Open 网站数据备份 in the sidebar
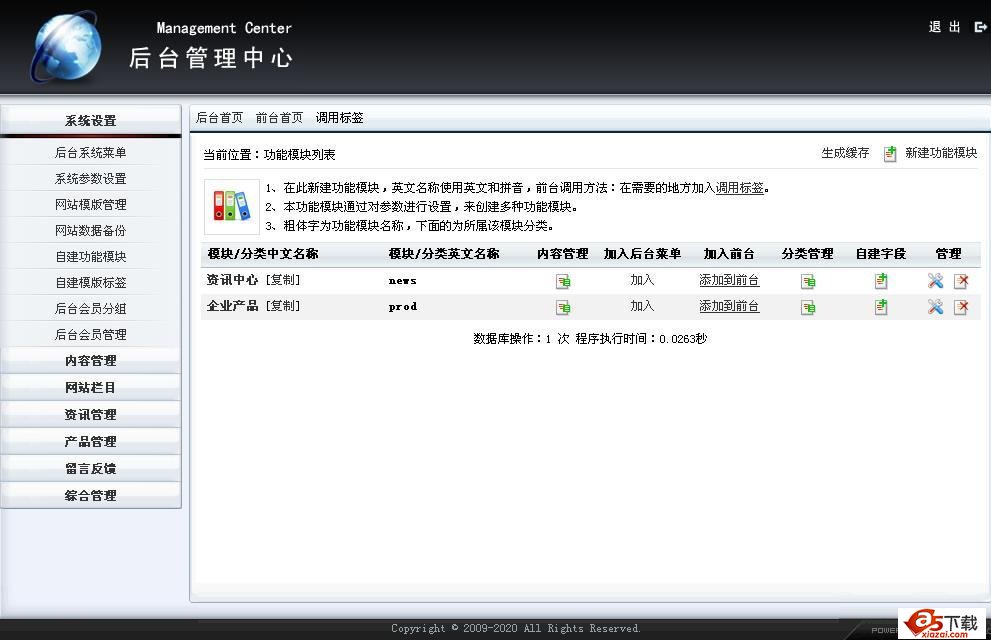991x644 pixels. point(90,231)
